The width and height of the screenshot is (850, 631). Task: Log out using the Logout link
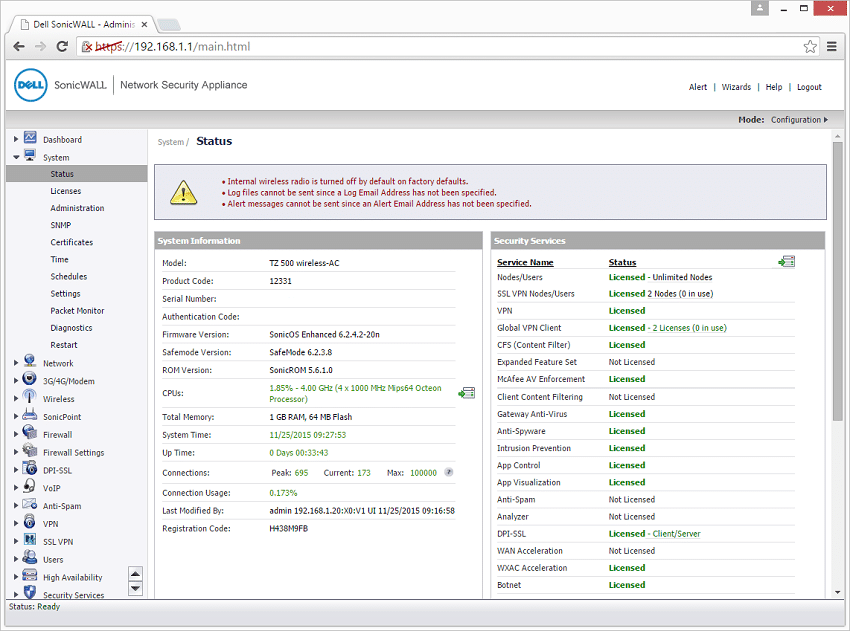coord(809,87)
